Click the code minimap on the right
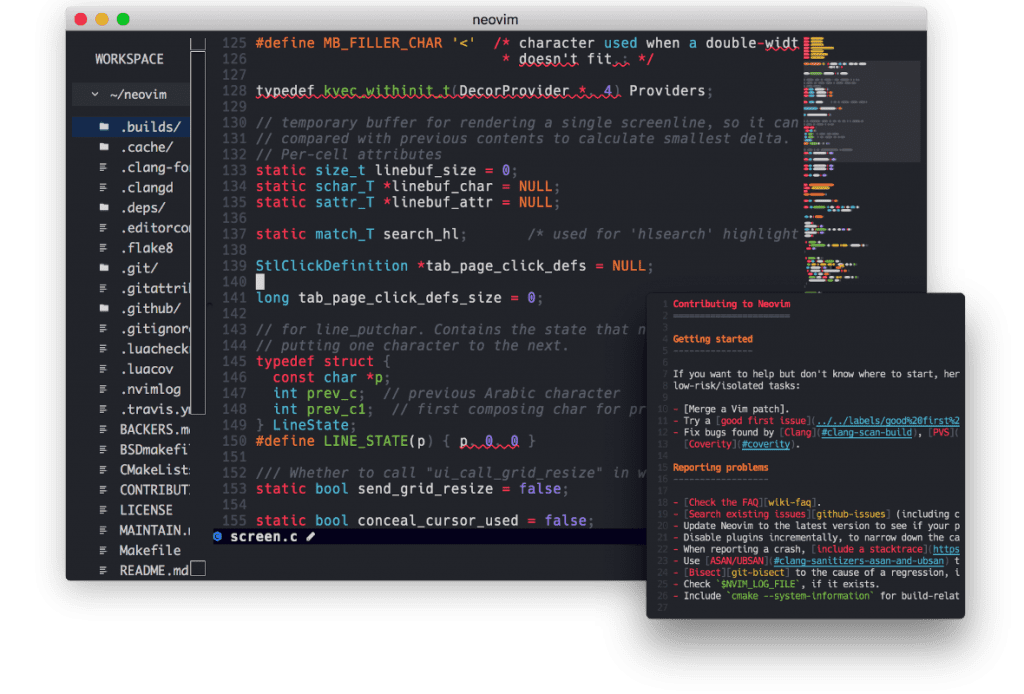The width and height of the screenshot is (1024, 694). coord(862,163)
